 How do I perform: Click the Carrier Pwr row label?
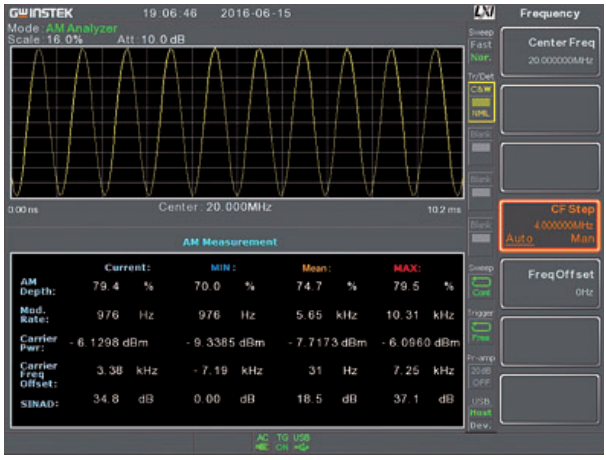(x=38, y=343)
